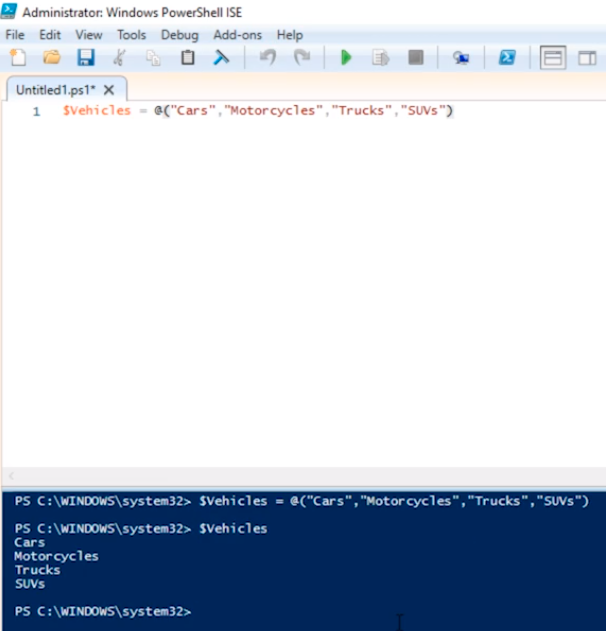Open the Debug menu
The image size is (606, 631).
pos(180,35)
